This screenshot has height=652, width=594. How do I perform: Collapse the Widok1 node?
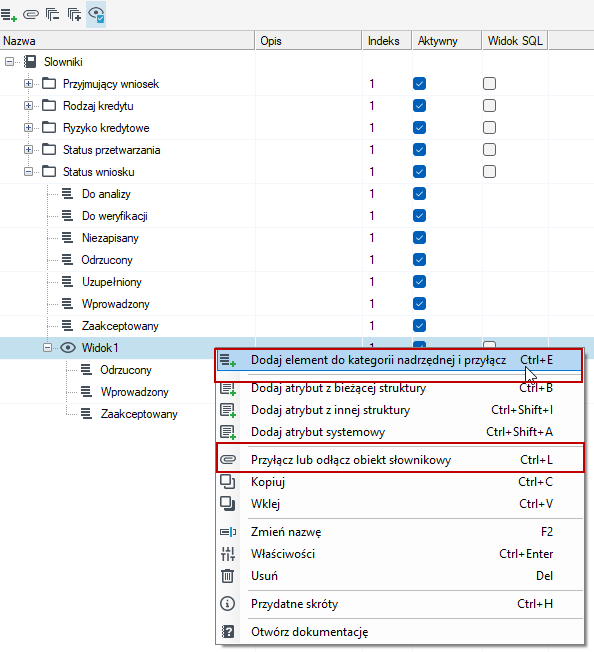coord(47,348)
